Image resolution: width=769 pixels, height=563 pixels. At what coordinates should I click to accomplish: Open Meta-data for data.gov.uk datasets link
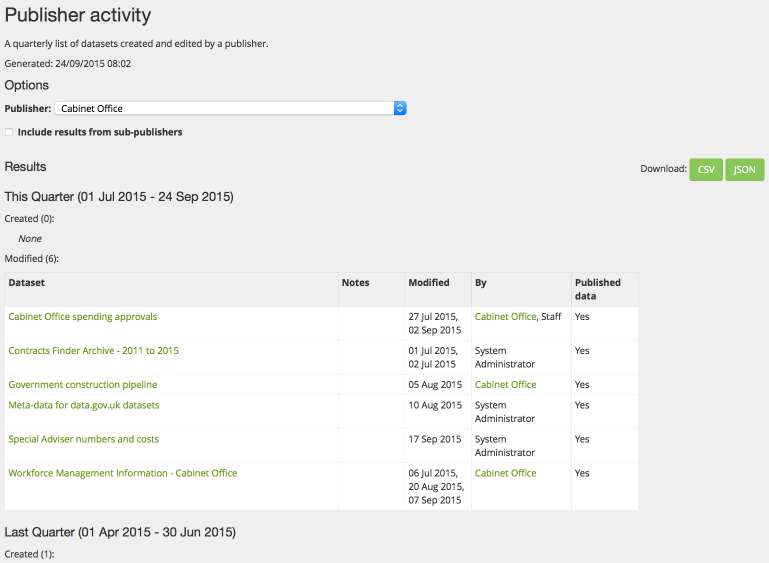84,405
